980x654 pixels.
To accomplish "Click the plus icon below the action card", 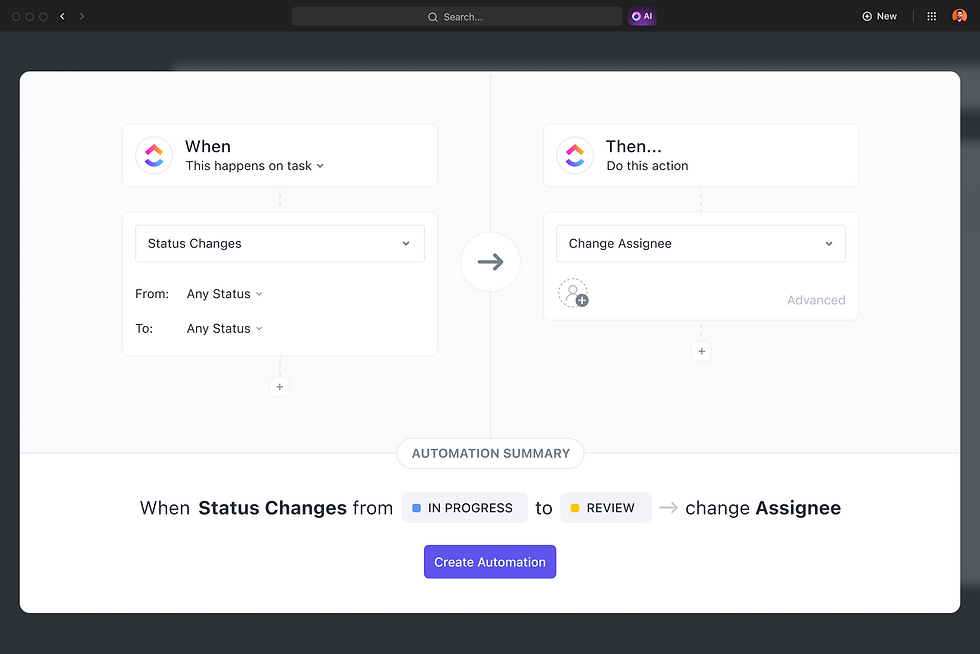I will (701, 351).
